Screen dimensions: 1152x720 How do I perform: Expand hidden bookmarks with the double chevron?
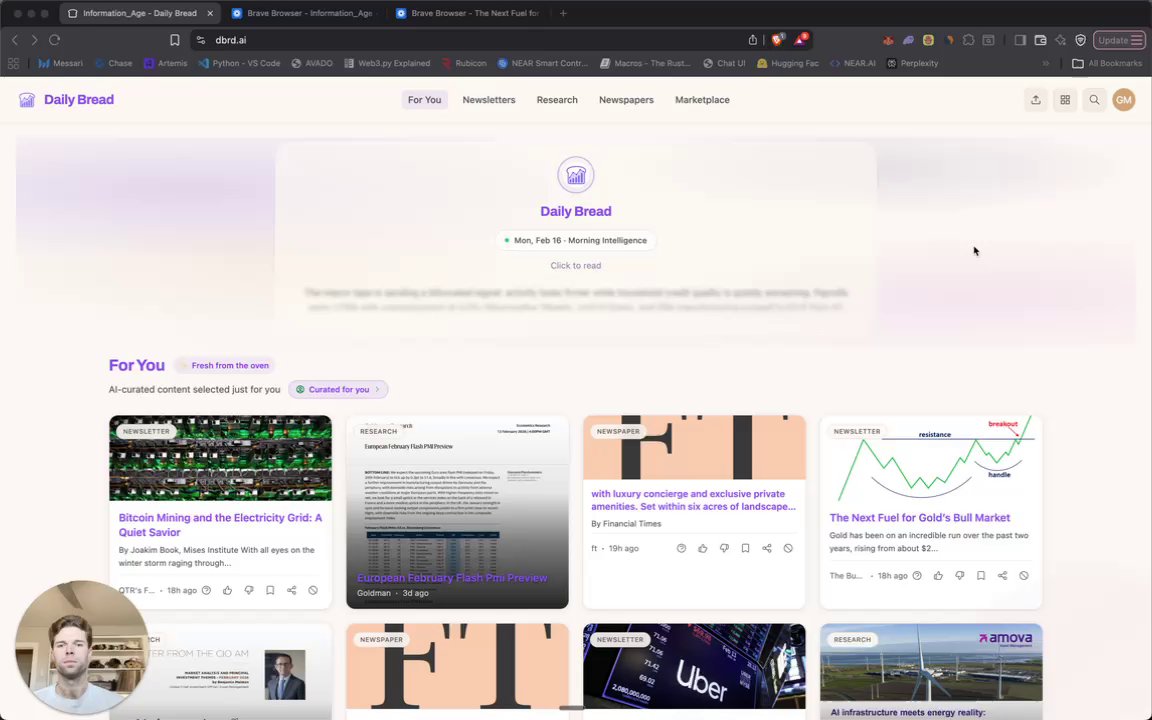point(1045,63)
